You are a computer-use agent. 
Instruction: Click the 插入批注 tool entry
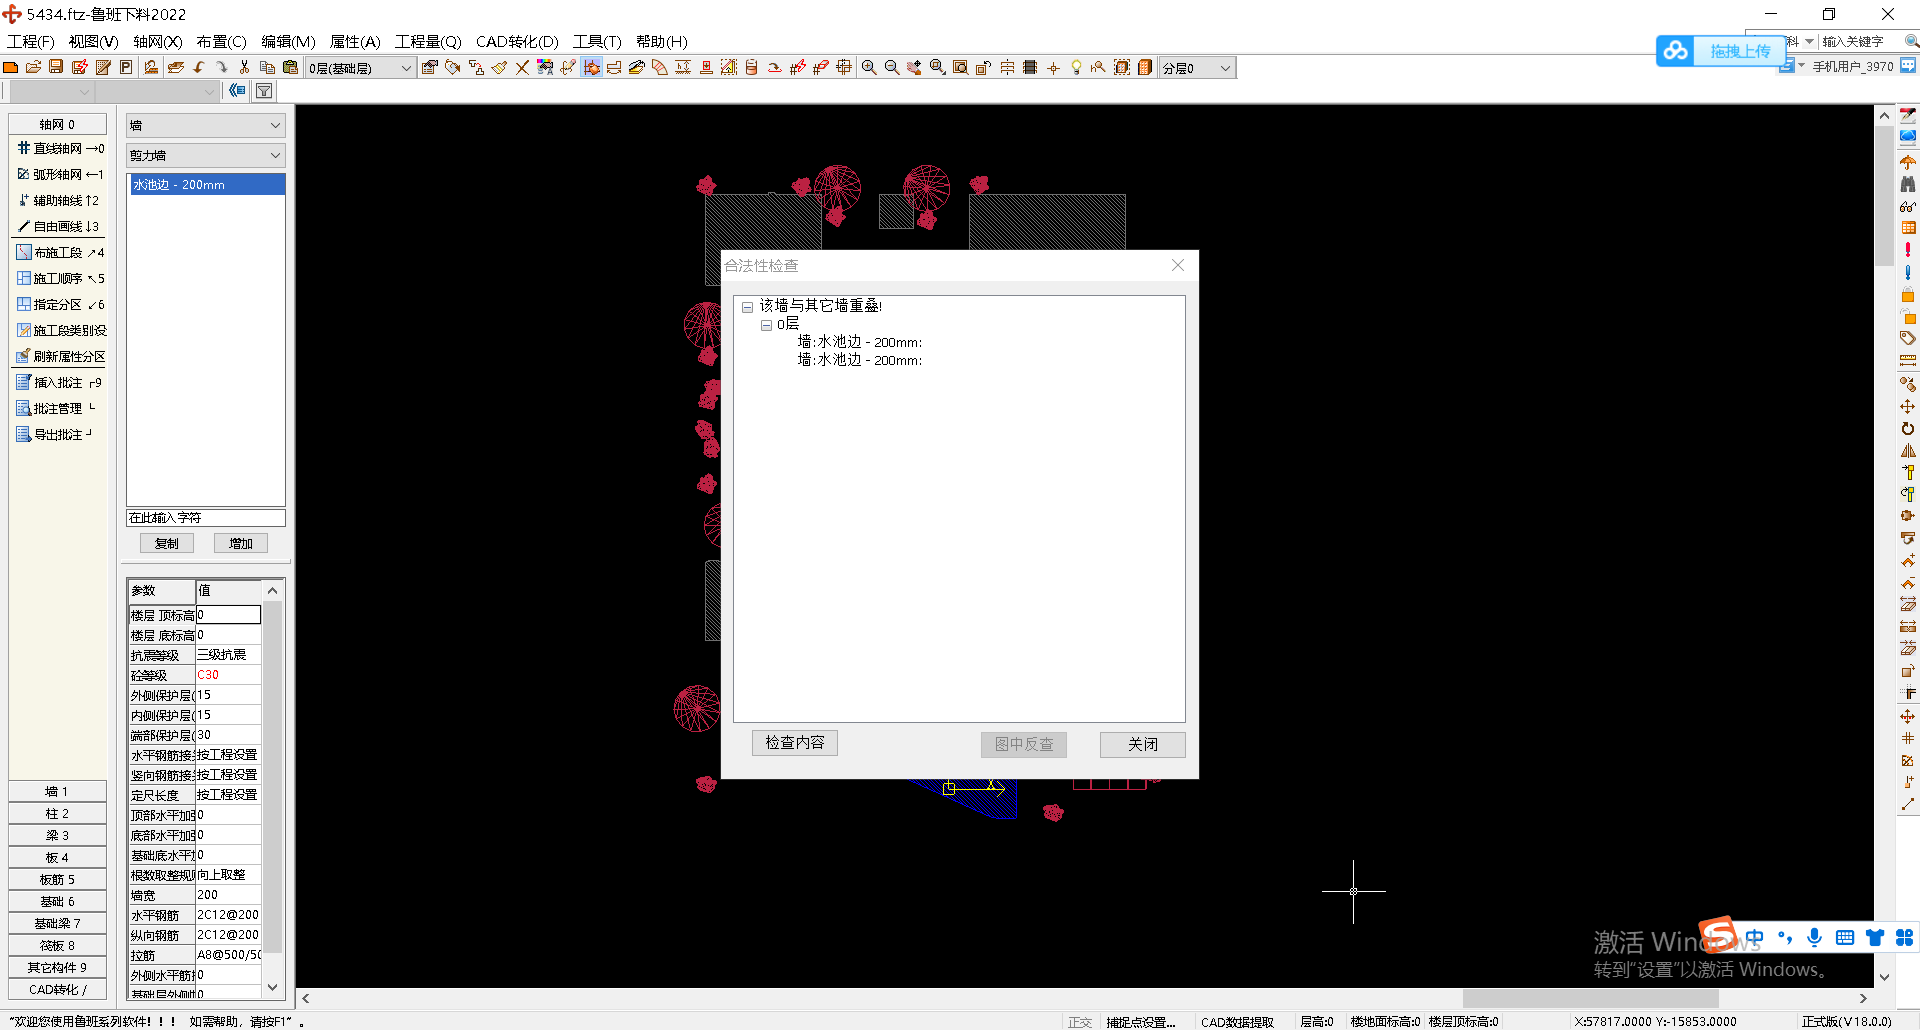coord(60,382)
